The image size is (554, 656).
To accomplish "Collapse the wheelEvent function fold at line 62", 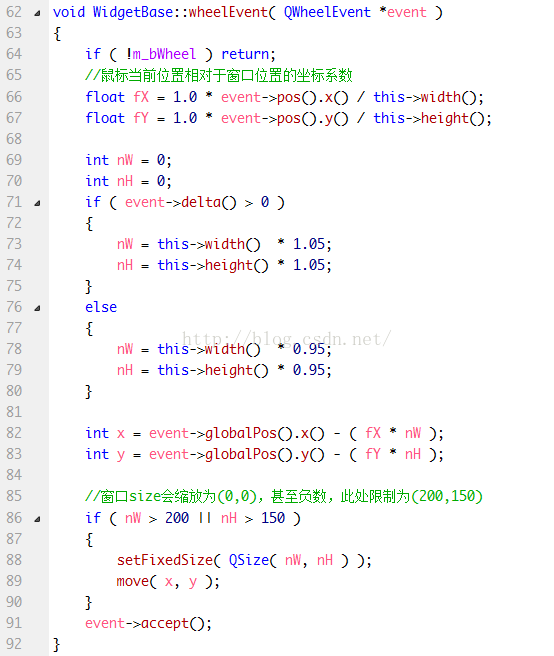I will pos(37,13).
